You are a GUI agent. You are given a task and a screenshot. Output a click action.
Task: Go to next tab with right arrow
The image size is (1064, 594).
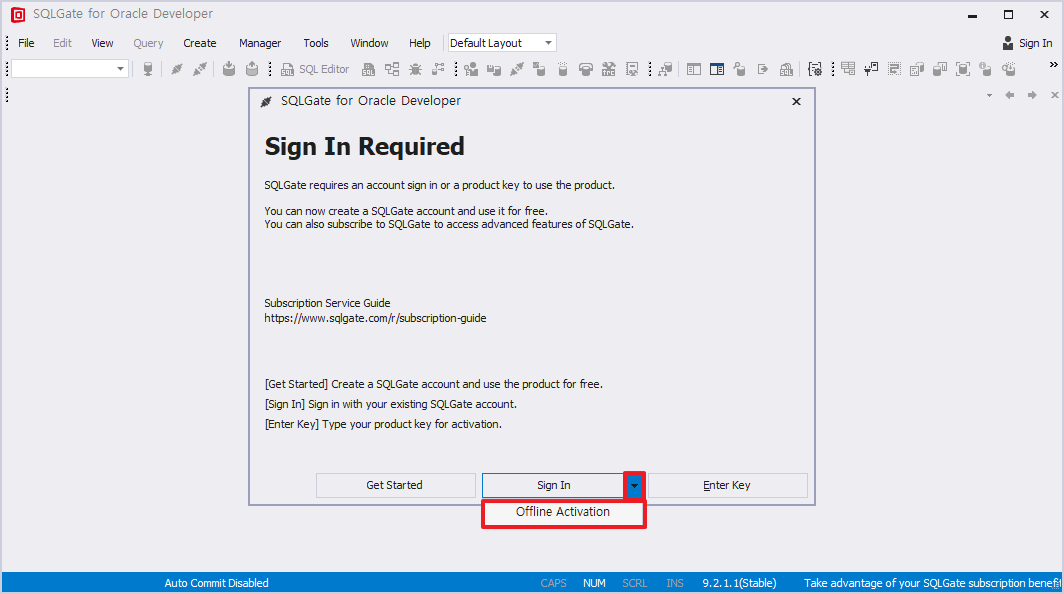1032,95
